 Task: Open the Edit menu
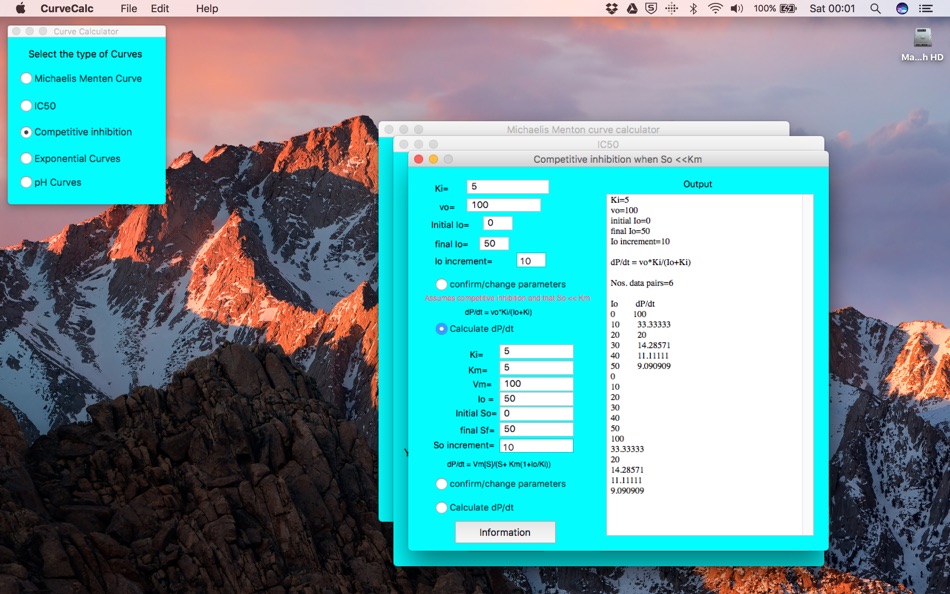coord(160,8)
